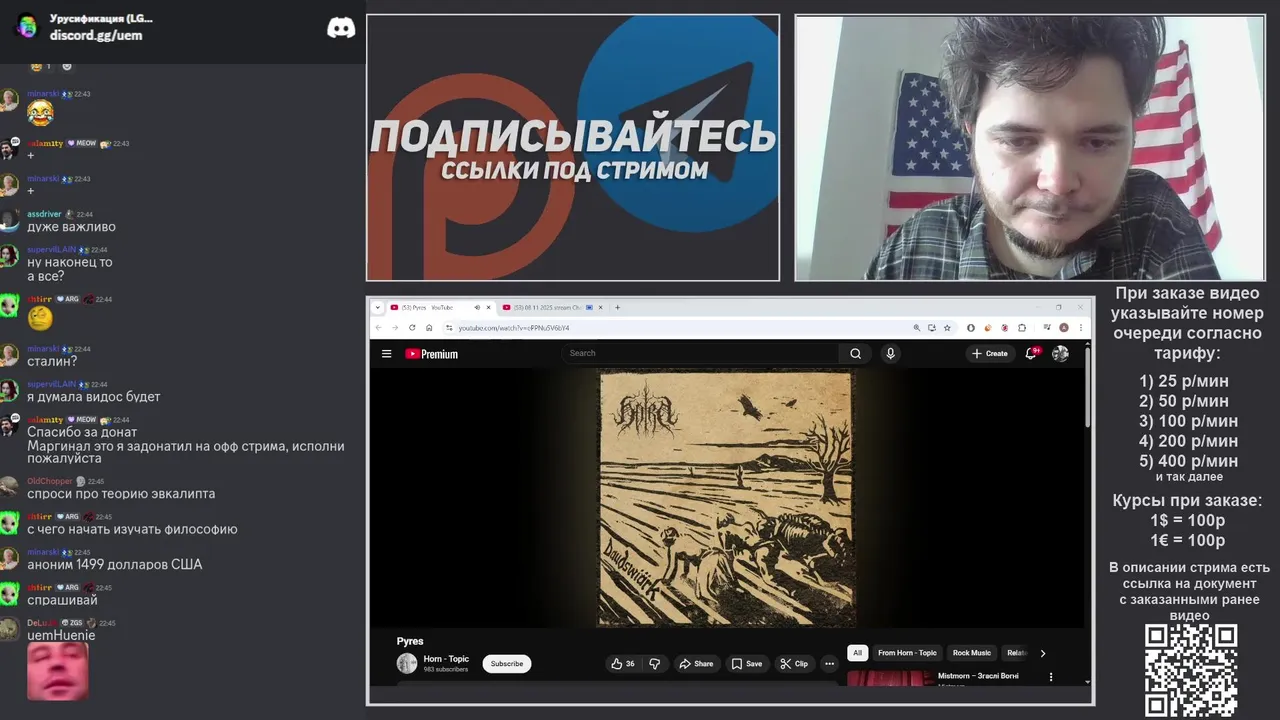The height and width of the screenshot is (720, 1280).
Task: Click the assdriver username in chat
Action: click(44, 214)
